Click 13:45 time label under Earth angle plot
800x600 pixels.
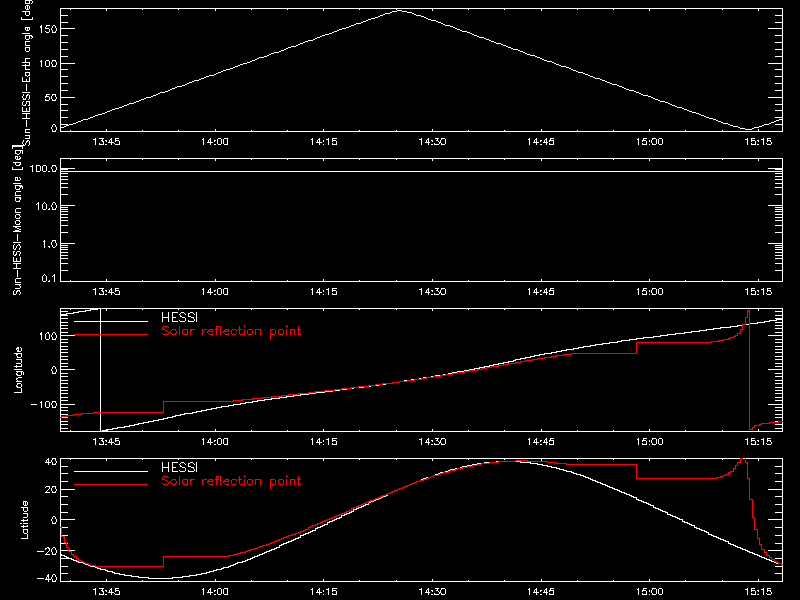(x=106, y=142)
